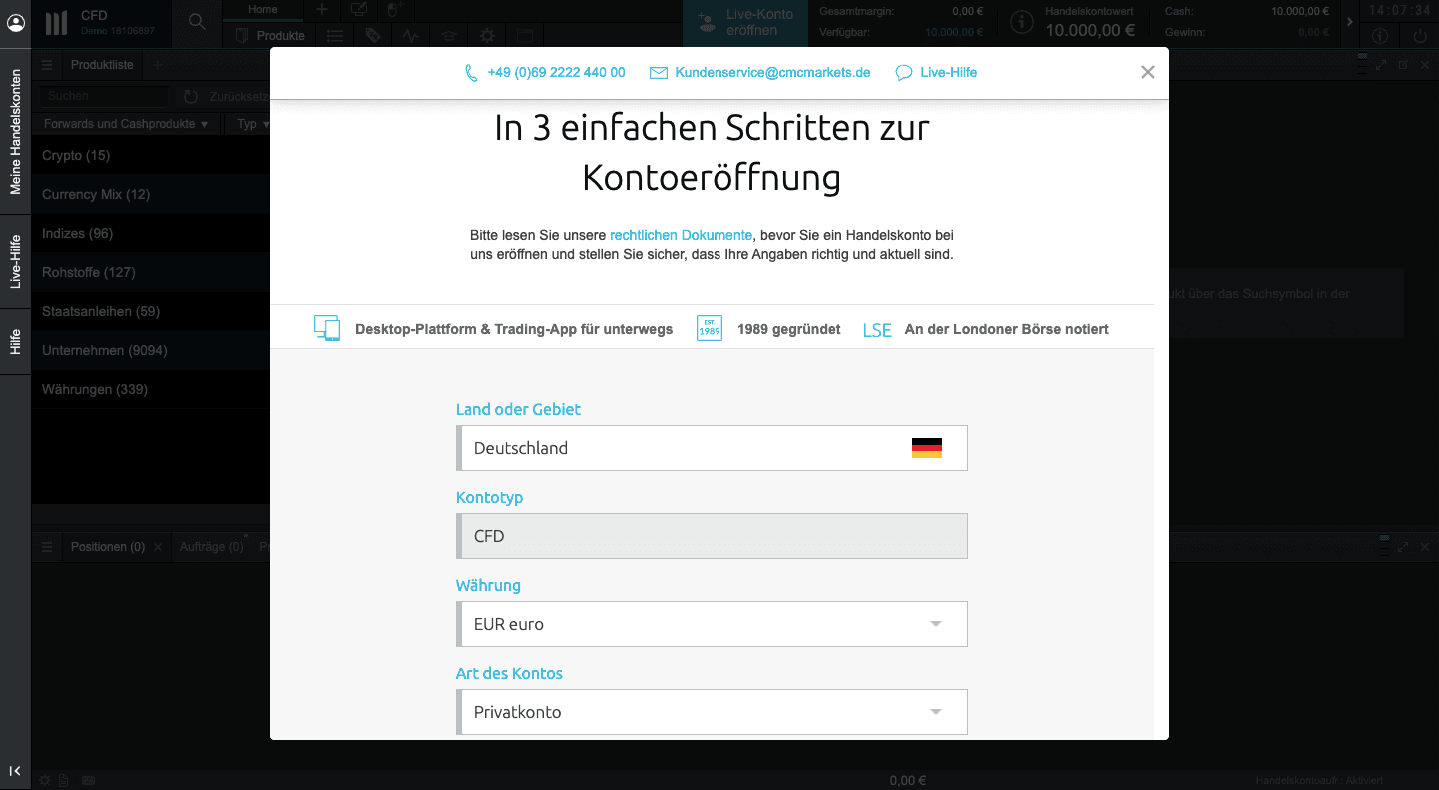Click the document icon in status bar
The image size is (1439, 790).
coord(64,780)
